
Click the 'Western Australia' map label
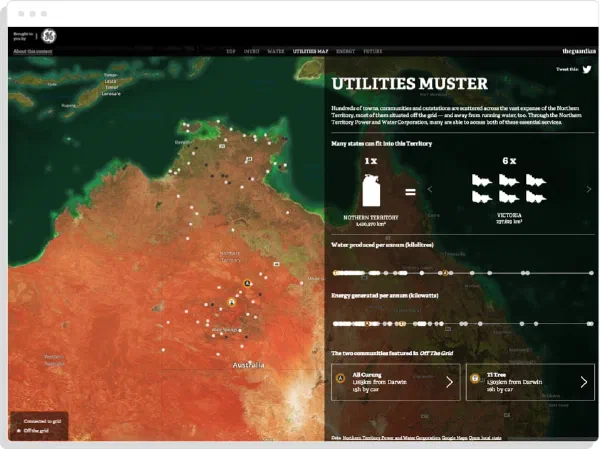(54, 360)
